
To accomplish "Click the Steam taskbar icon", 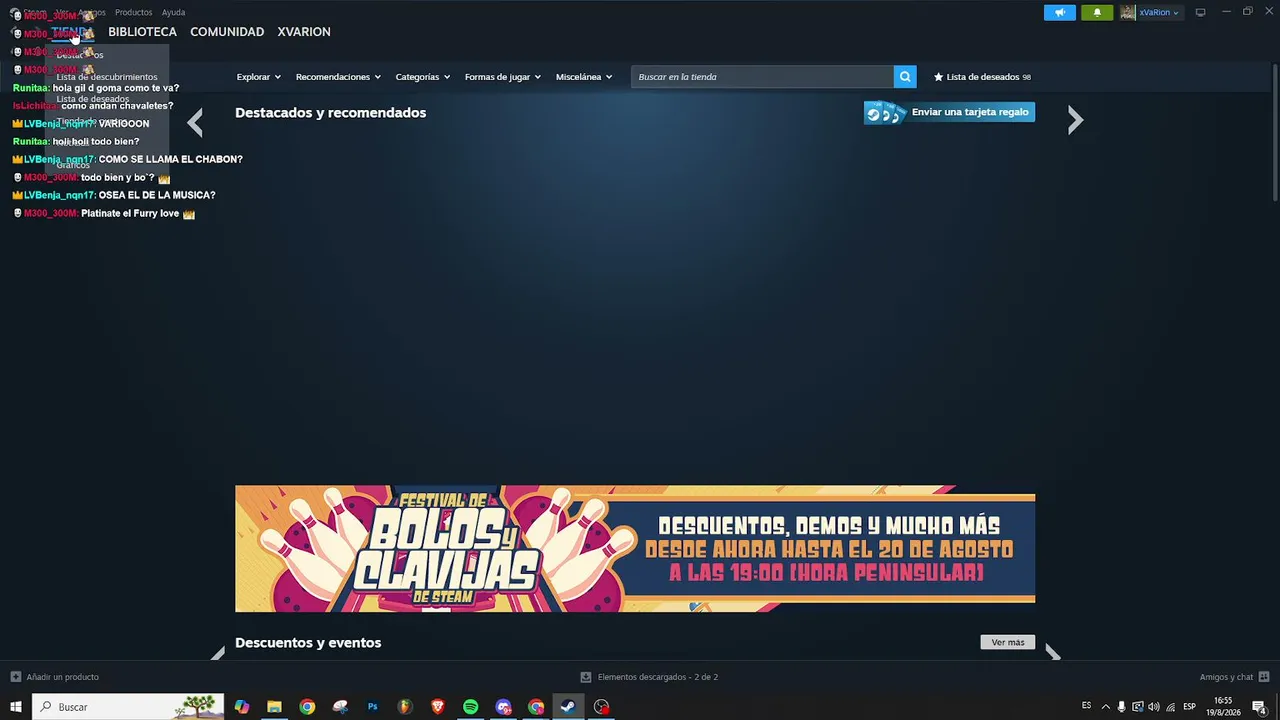I will coord(568,707).
